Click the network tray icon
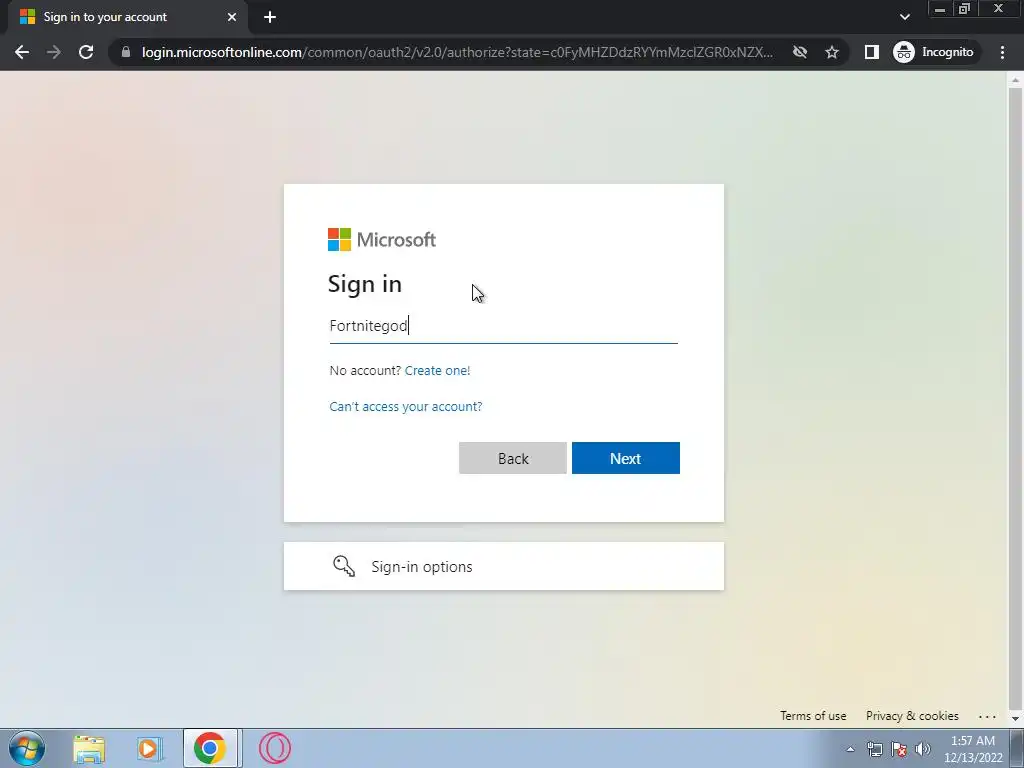 874,749
